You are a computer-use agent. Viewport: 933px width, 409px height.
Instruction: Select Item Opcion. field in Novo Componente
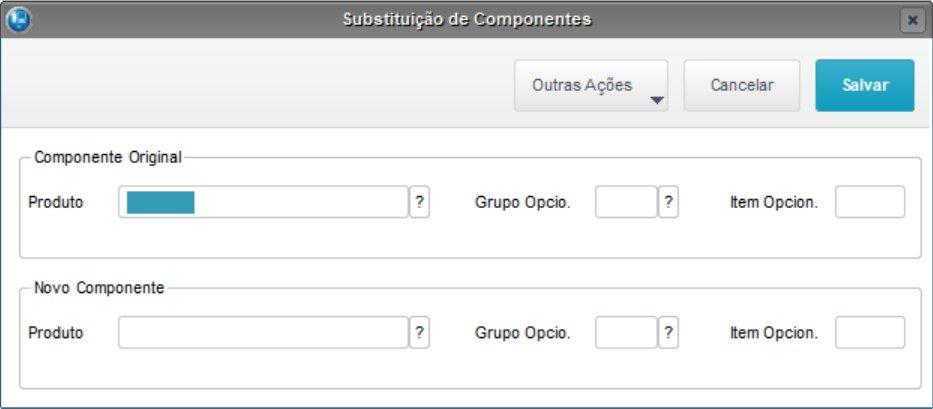870,333
